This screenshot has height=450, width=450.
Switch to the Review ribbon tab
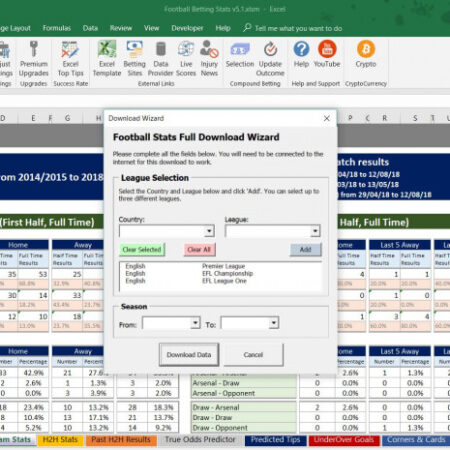pyautogui.click(x=121, y=28)
